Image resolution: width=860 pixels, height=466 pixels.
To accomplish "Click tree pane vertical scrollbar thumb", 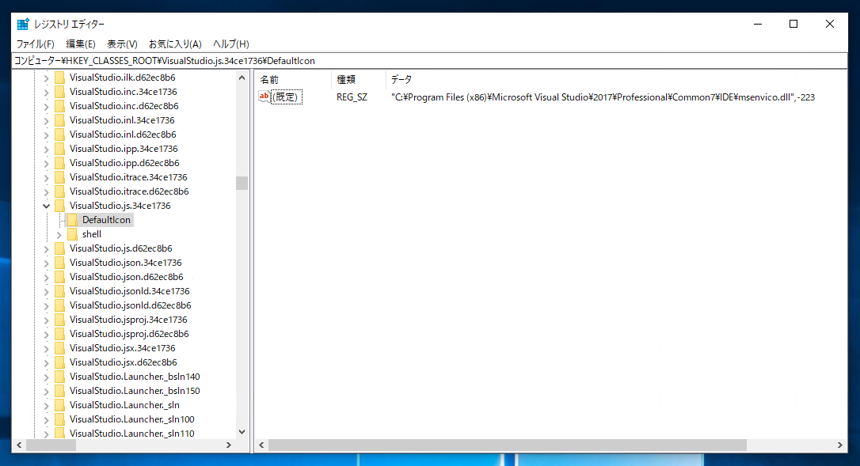I will pyautogui.click(x=242, y=183).
